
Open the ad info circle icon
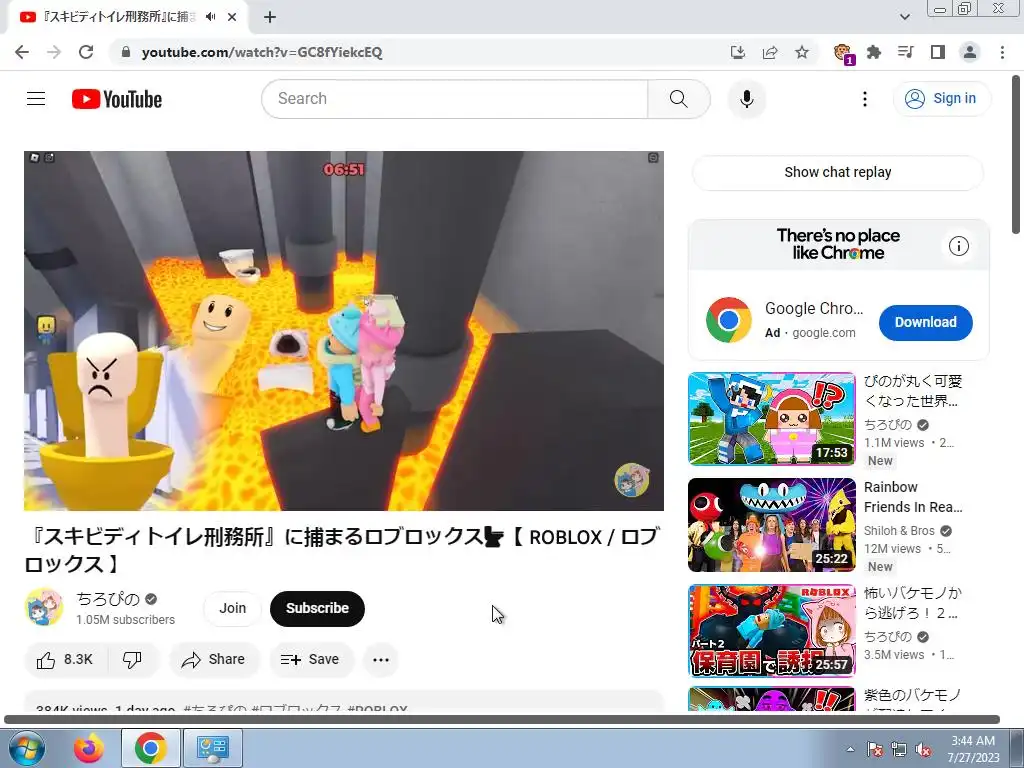point(958,246)
